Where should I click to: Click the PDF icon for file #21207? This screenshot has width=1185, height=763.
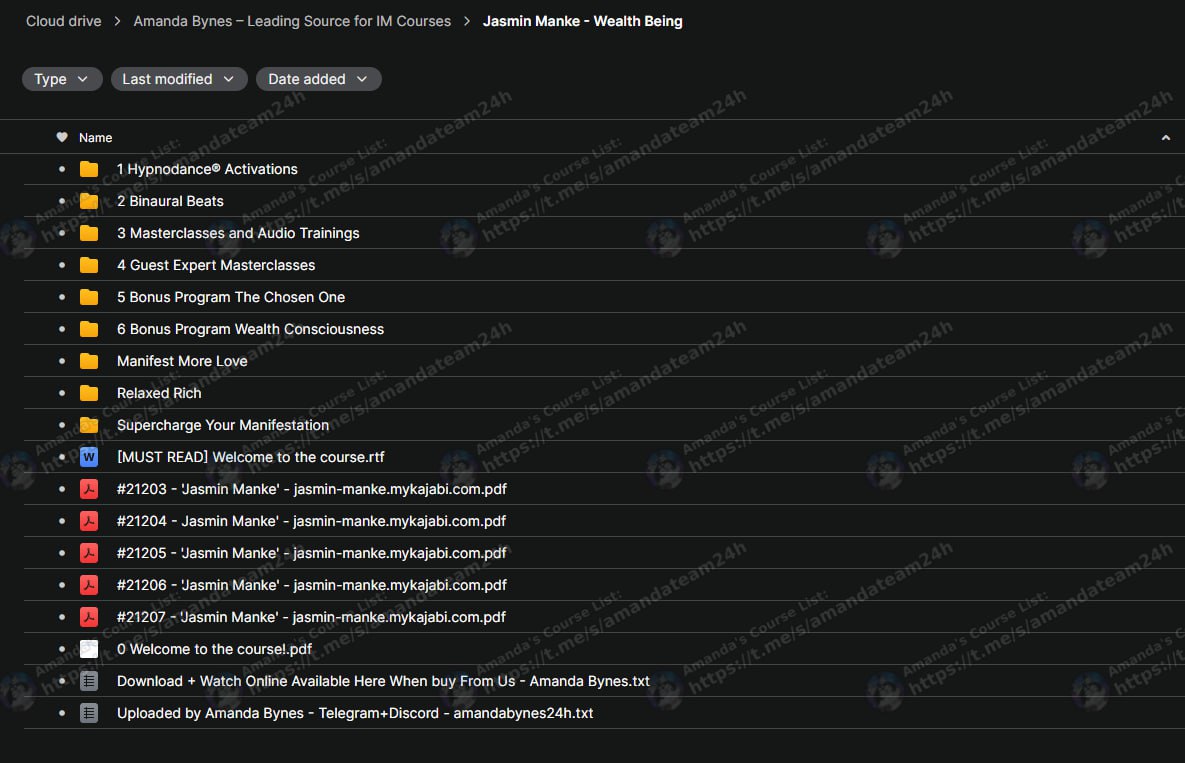[x=89, y=617]
